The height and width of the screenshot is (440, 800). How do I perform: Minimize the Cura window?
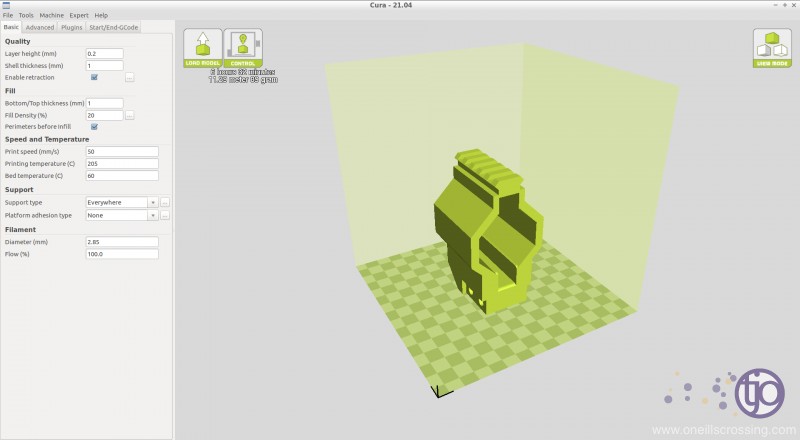[x=776, y=5]
